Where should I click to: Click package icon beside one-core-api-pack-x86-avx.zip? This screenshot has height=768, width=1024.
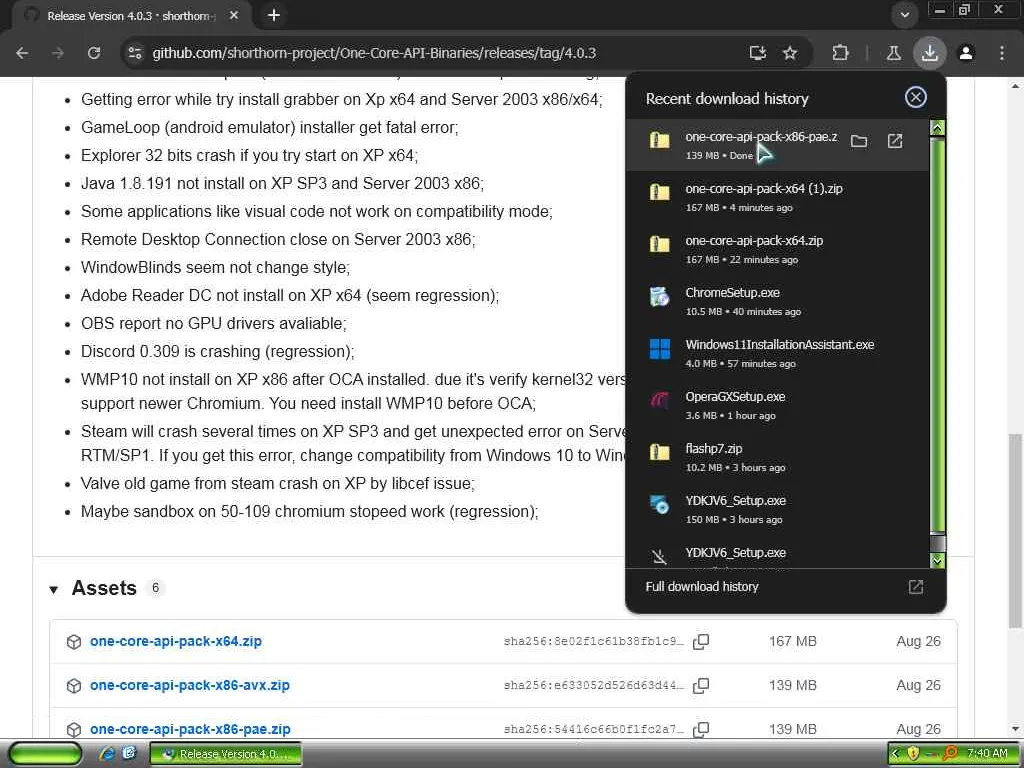pyautogui.click(x=74, y=686)
